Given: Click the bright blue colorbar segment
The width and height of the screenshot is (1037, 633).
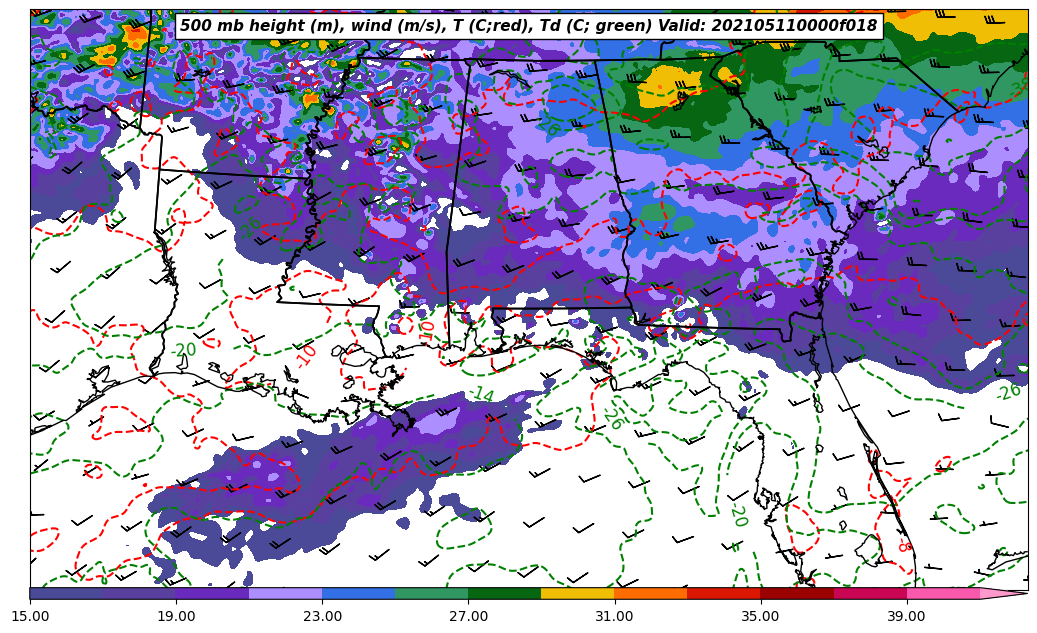Looking at the screenshot, I should 358,593.
